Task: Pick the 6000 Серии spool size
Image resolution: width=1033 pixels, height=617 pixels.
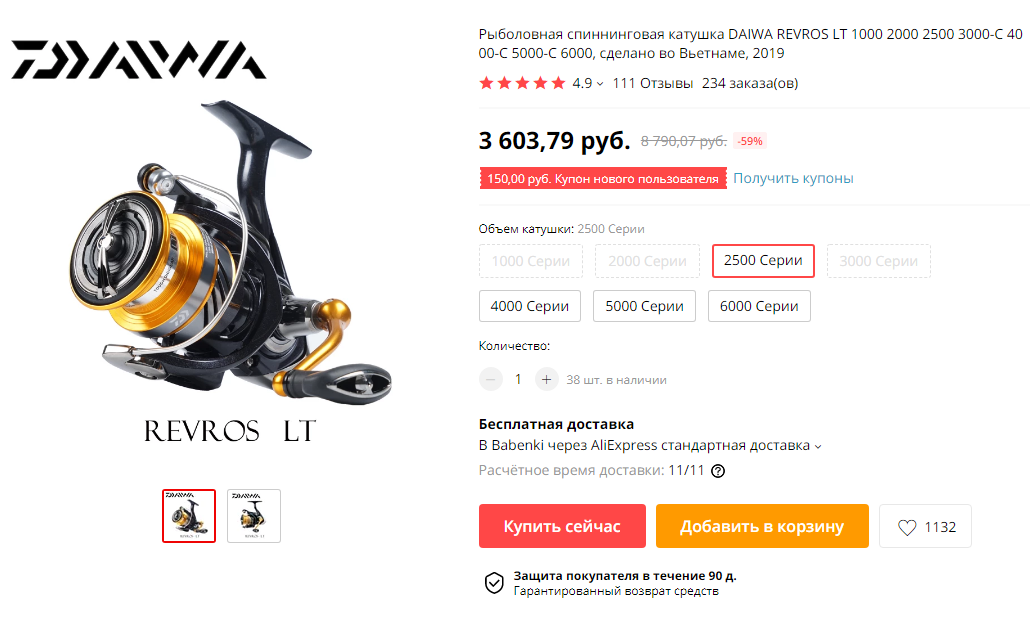Action: click(759, 306)
